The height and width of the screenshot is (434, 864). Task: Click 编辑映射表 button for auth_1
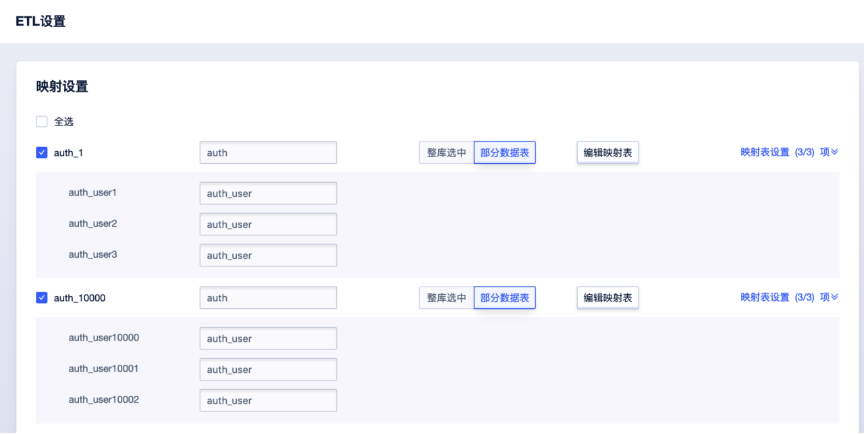(608, 153)
